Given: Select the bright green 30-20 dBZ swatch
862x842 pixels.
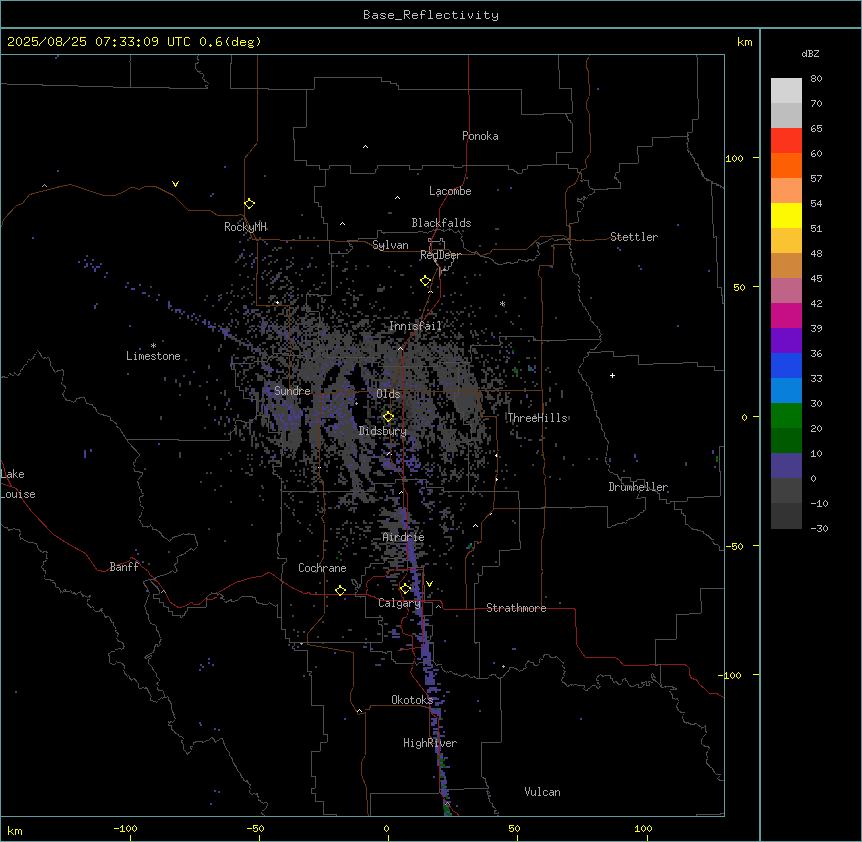Looking at the screenshot, I should (786, 416).
